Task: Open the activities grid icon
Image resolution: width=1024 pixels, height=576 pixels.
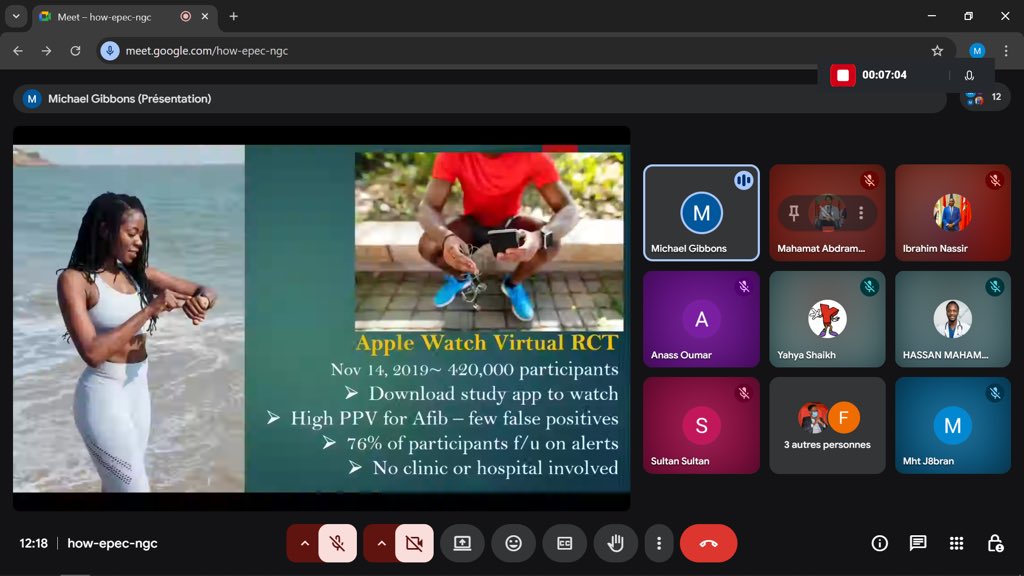Action: pos(956,543)
